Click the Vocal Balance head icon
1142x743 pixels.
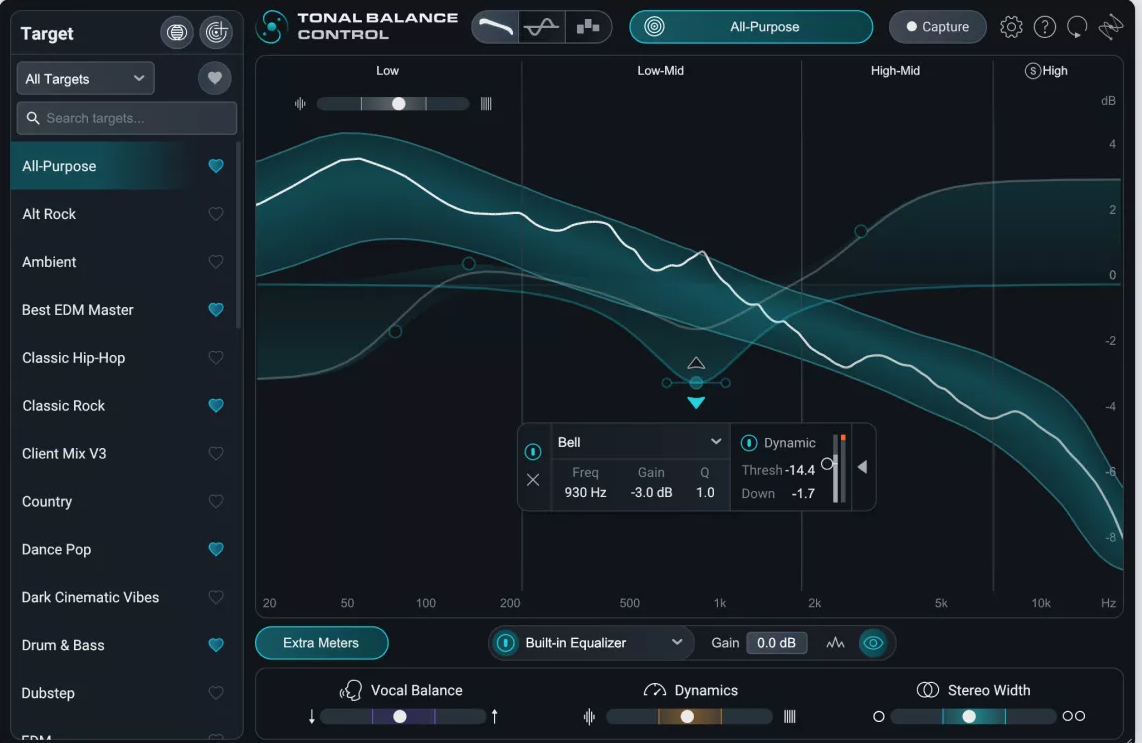point(352,689)
